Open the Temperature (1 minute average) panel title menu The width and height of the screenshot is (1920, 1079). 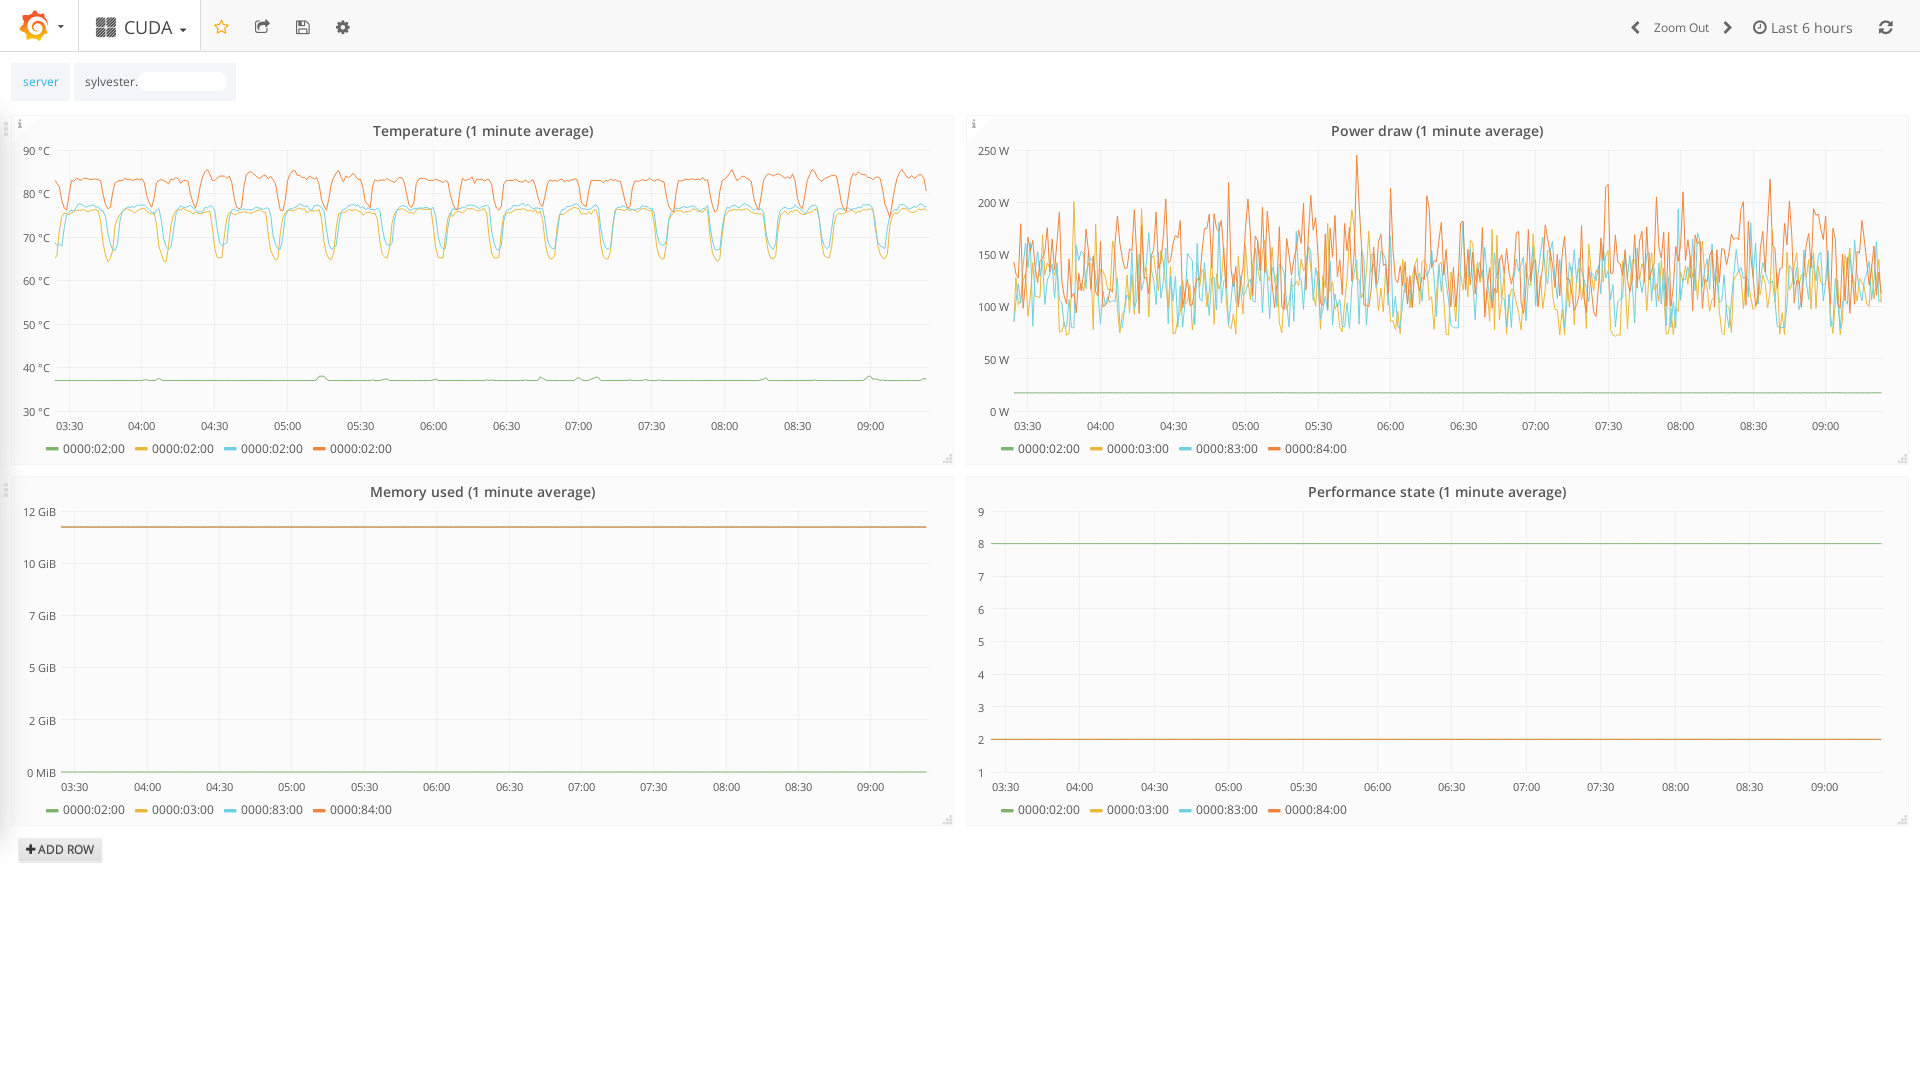click(483, 131)
